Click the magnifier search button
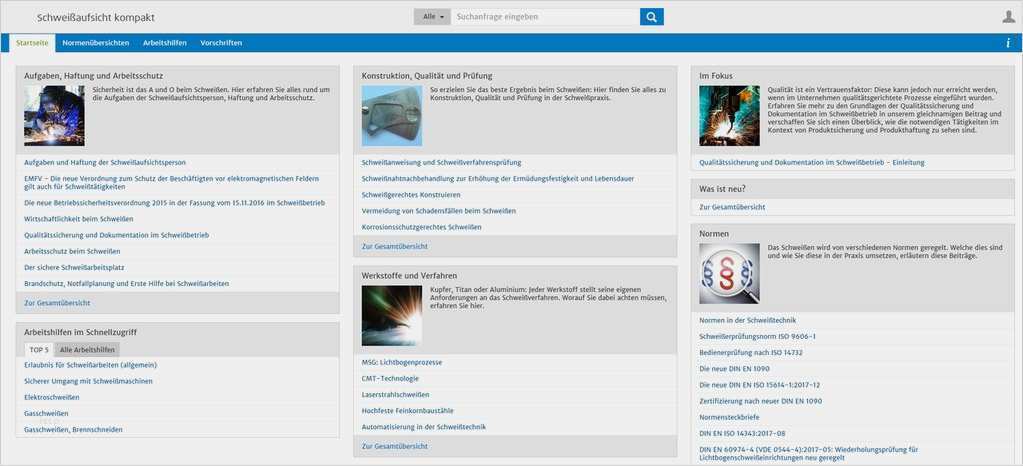 click(652, 17)
